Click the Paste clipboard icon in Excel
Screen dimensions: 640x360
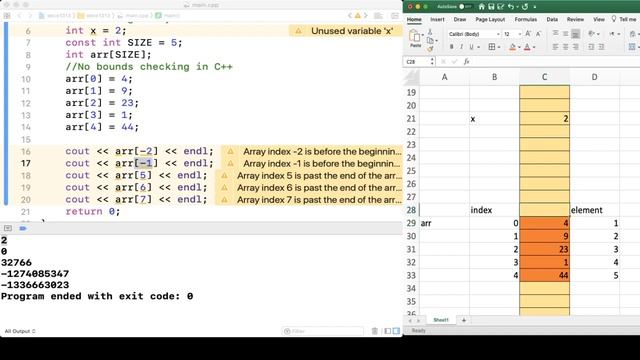coord(415,36)
